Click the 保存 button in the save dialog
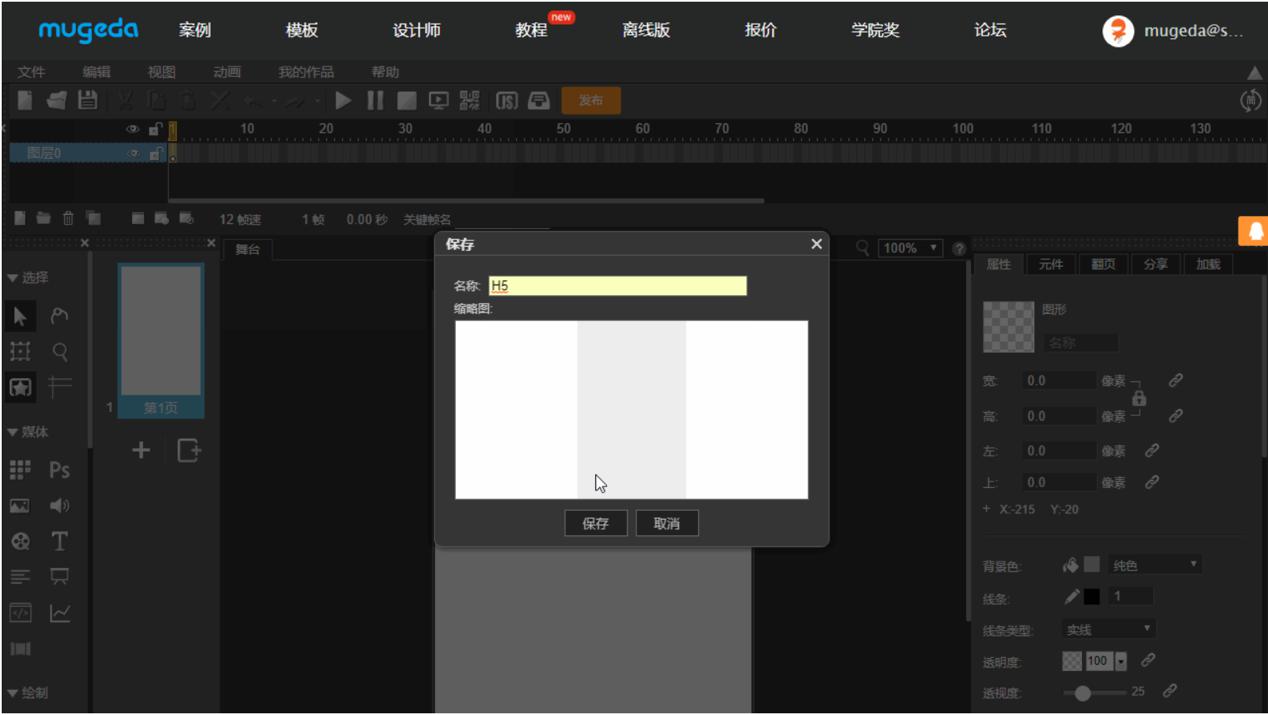Viewport: 1268px width, 715px height. tap(596, 523)
